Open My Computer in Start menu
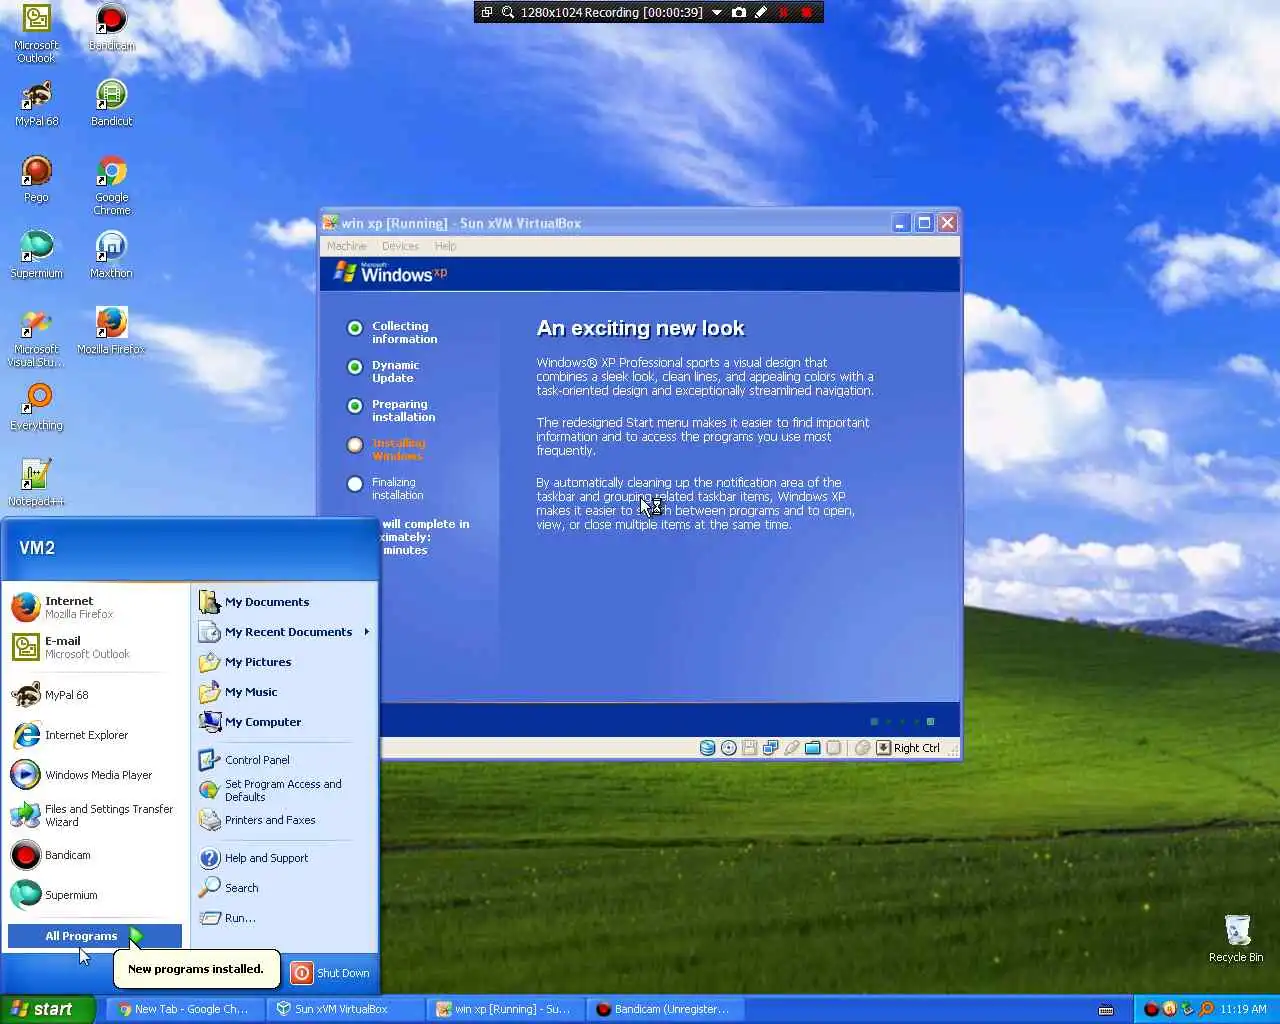The image size is (1280, 1024). (285, 722)
